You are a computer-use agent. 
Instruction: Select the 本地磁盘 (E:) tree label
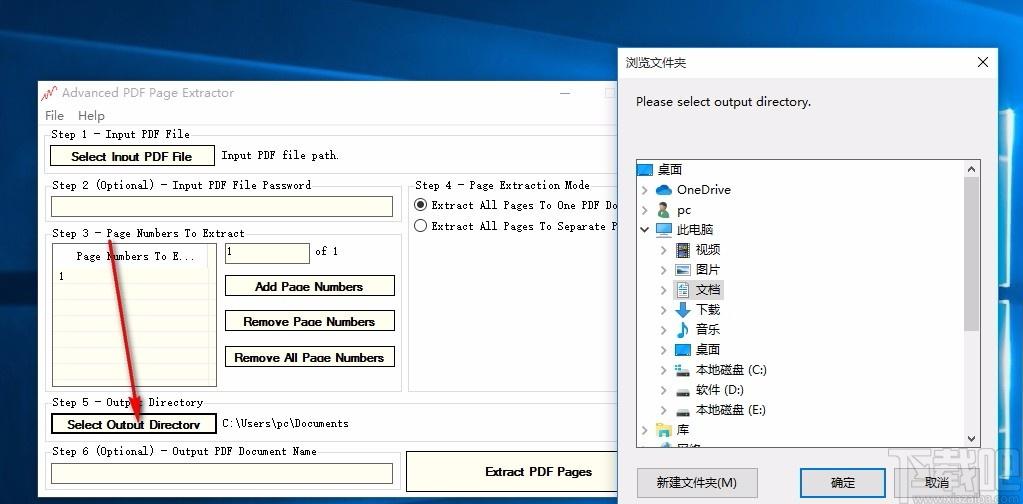click(731, 410)
